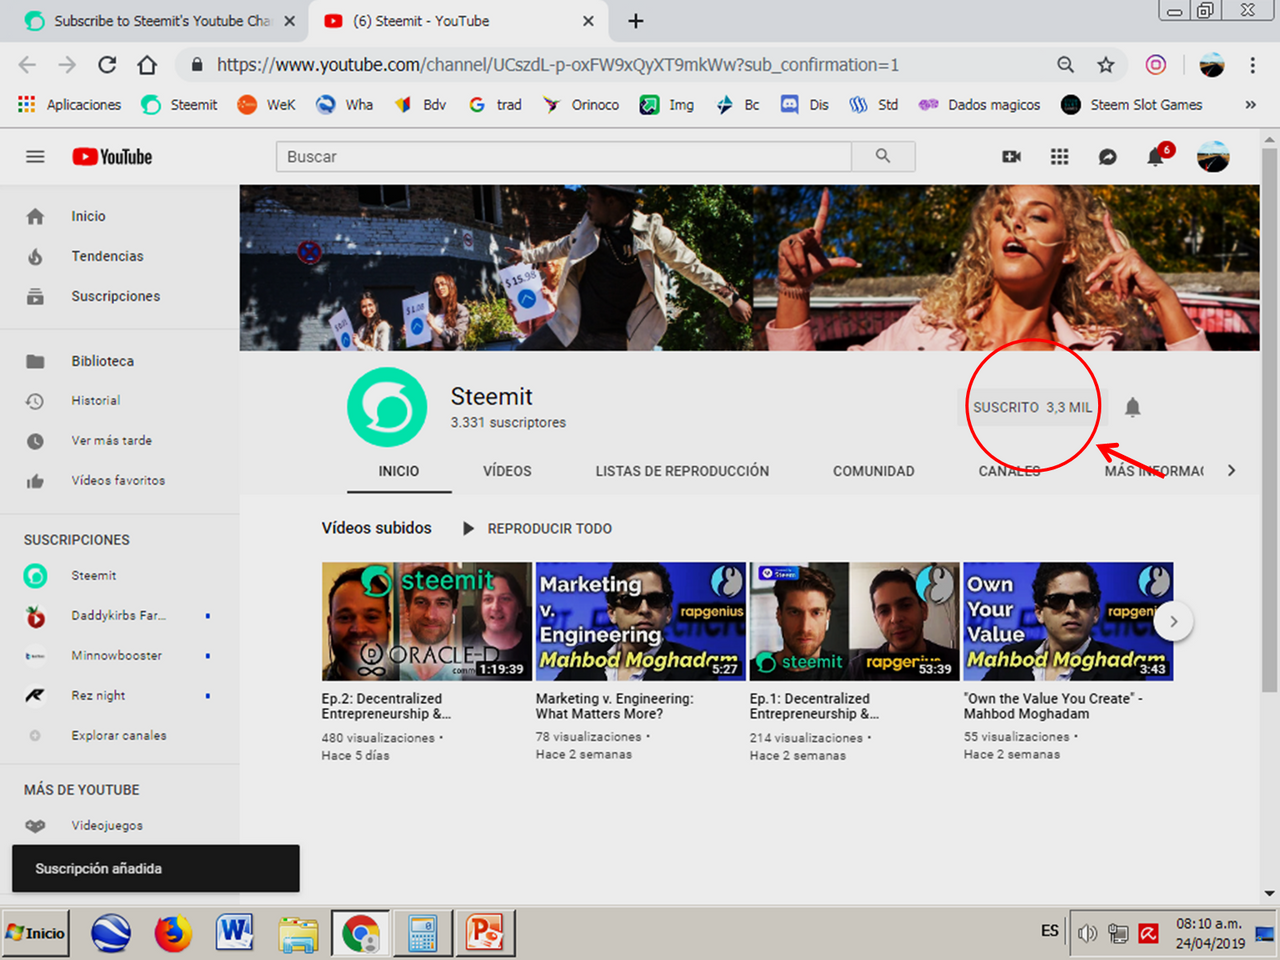Click the Steemit channel banner image
The image size is (1280, 960).
pos(749,267)
